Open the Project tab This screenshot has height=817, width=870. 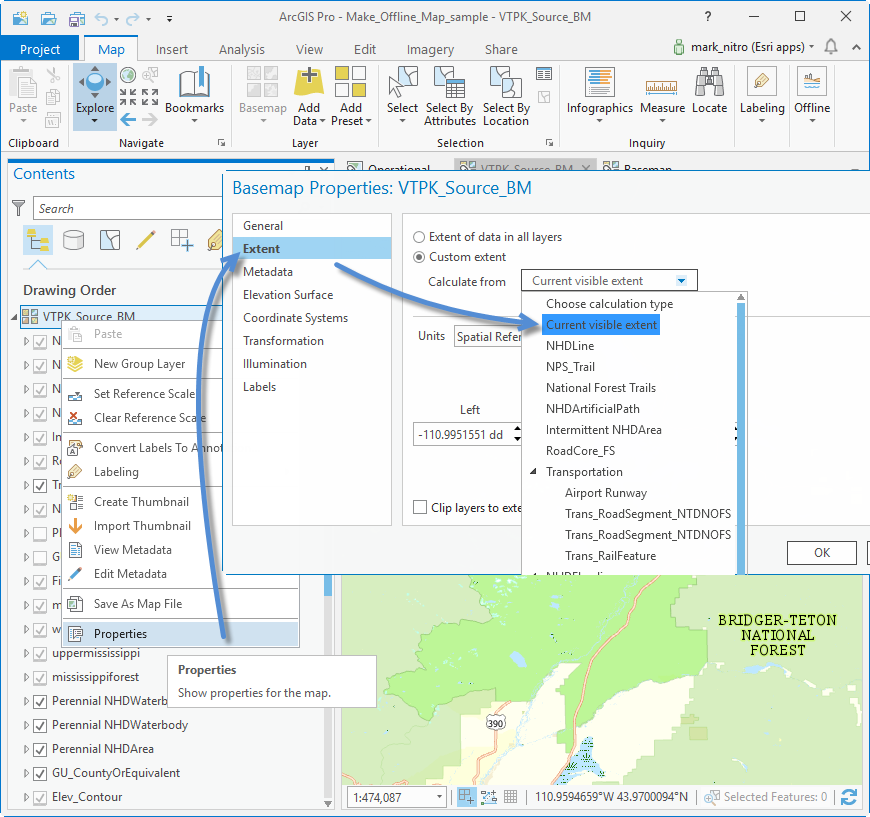pos(40,49)
